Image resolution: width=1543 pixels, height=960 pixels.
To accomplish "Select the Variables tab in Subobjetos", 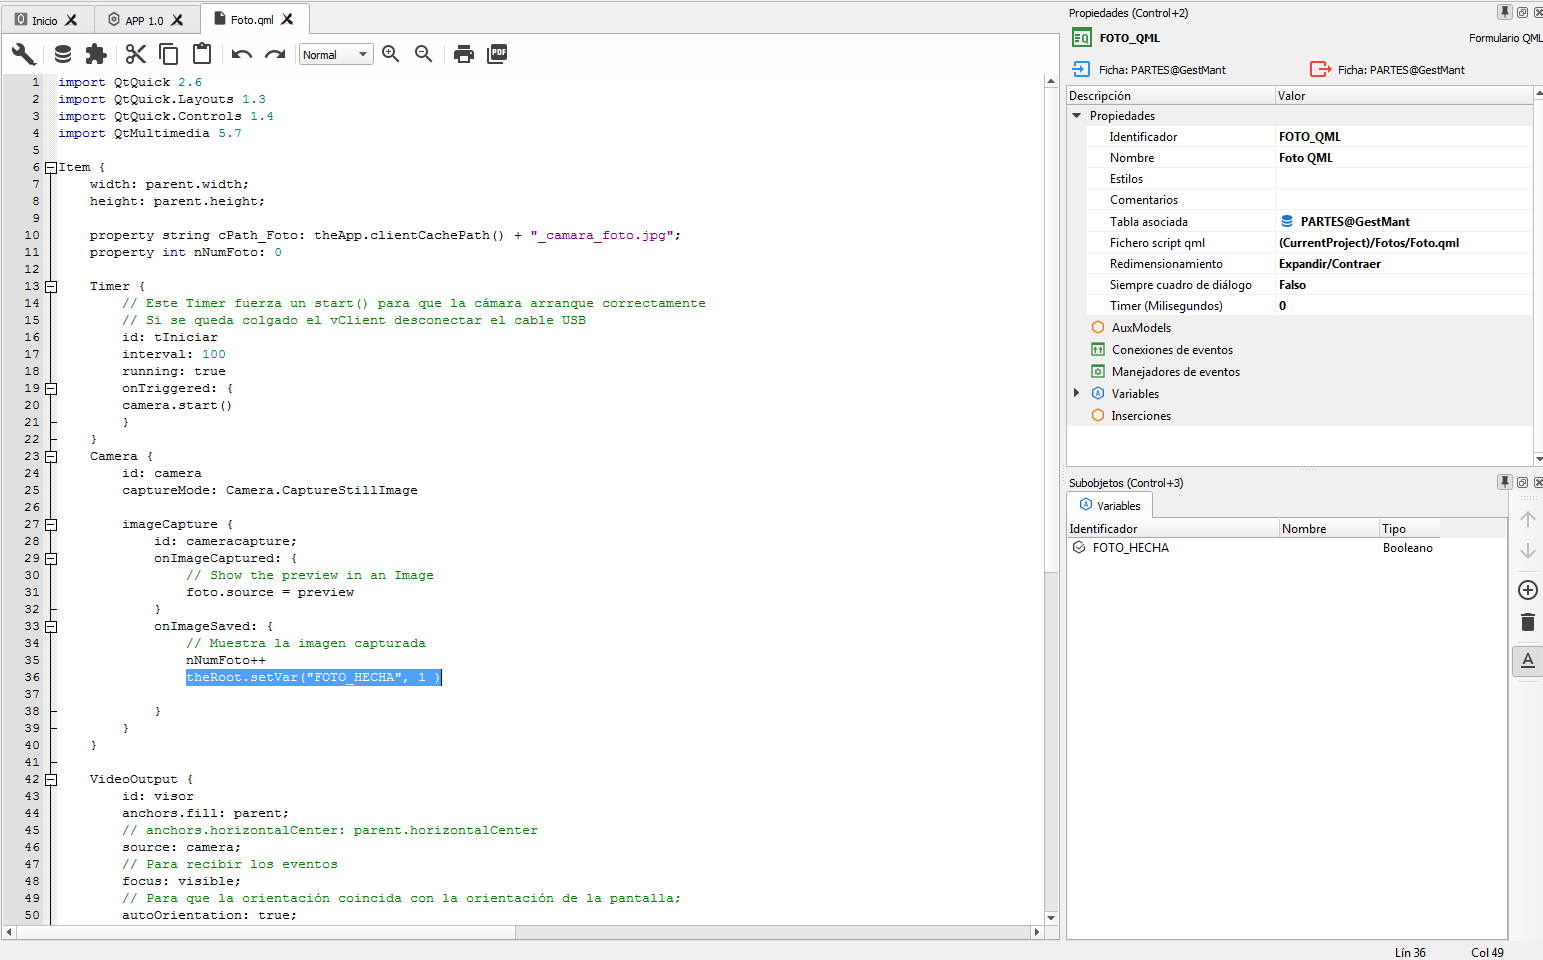I will (x=1110, y=506).
